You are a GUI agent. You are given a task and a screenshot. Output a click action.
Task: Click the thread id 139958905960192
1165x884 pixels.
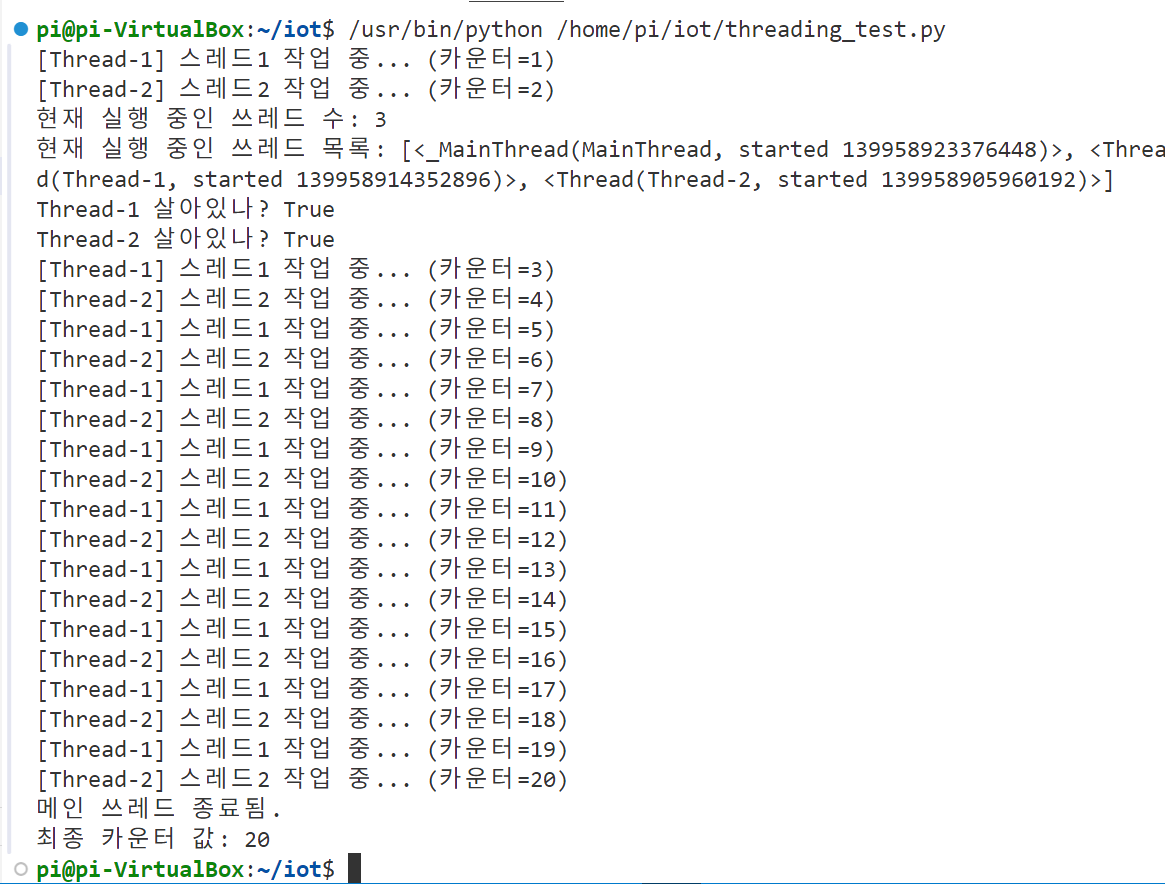pos(979,180)
